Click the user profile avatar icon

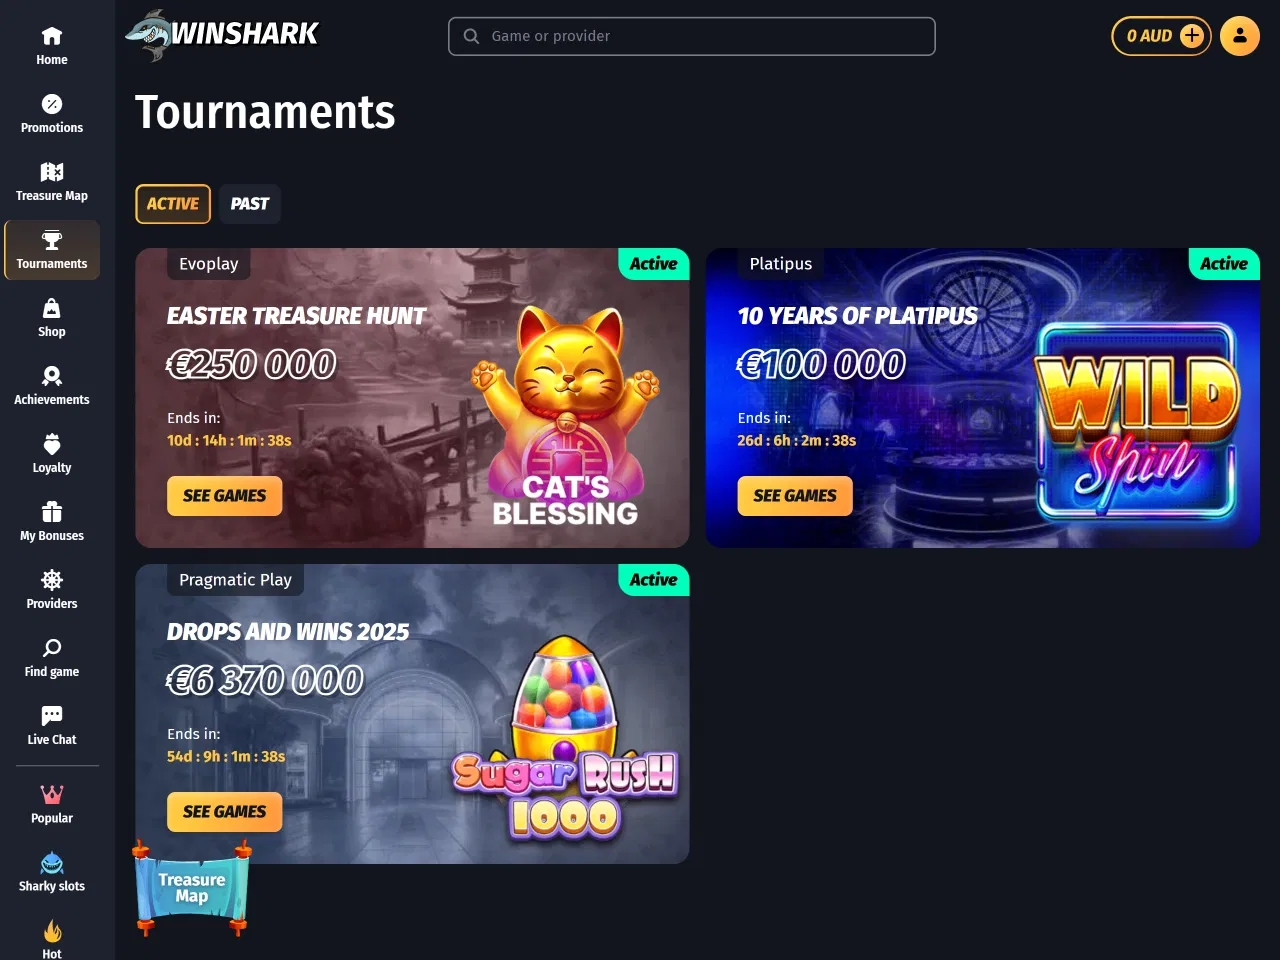click(1240, 36)
